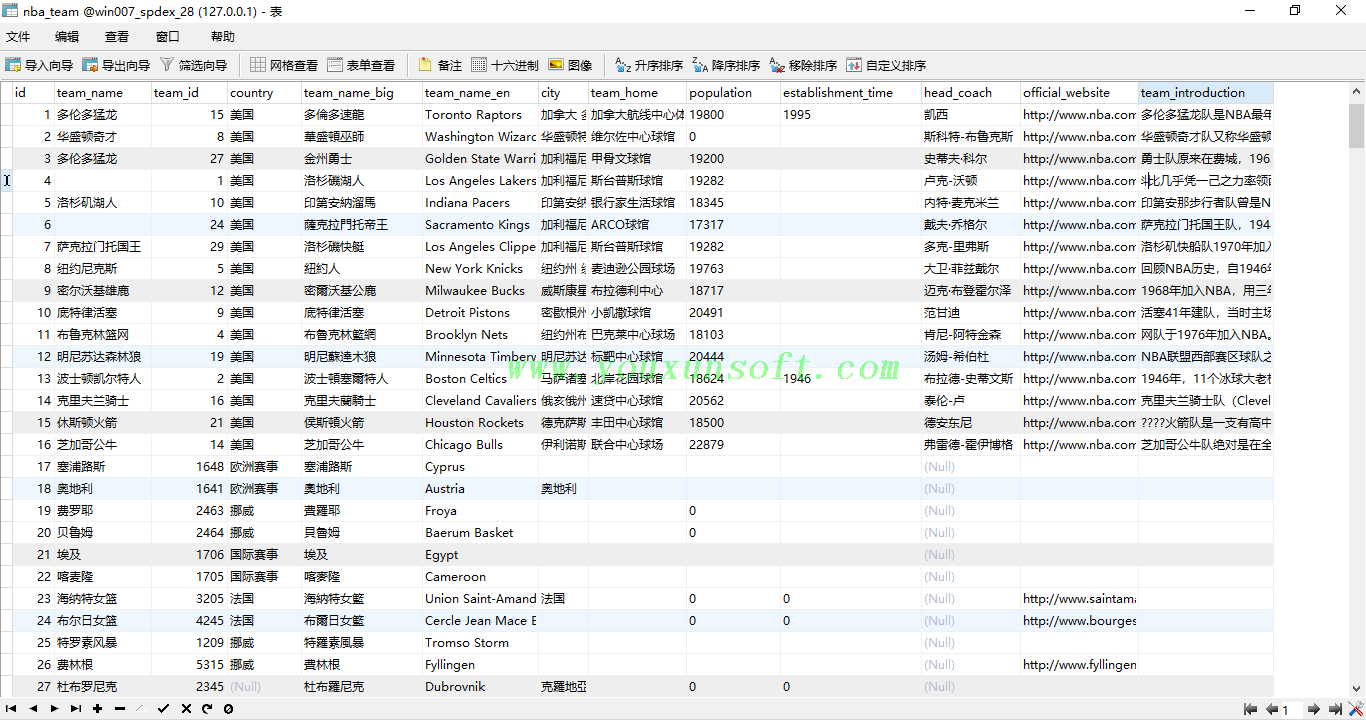Open the 编辑 menu

[x=67, y=37]
